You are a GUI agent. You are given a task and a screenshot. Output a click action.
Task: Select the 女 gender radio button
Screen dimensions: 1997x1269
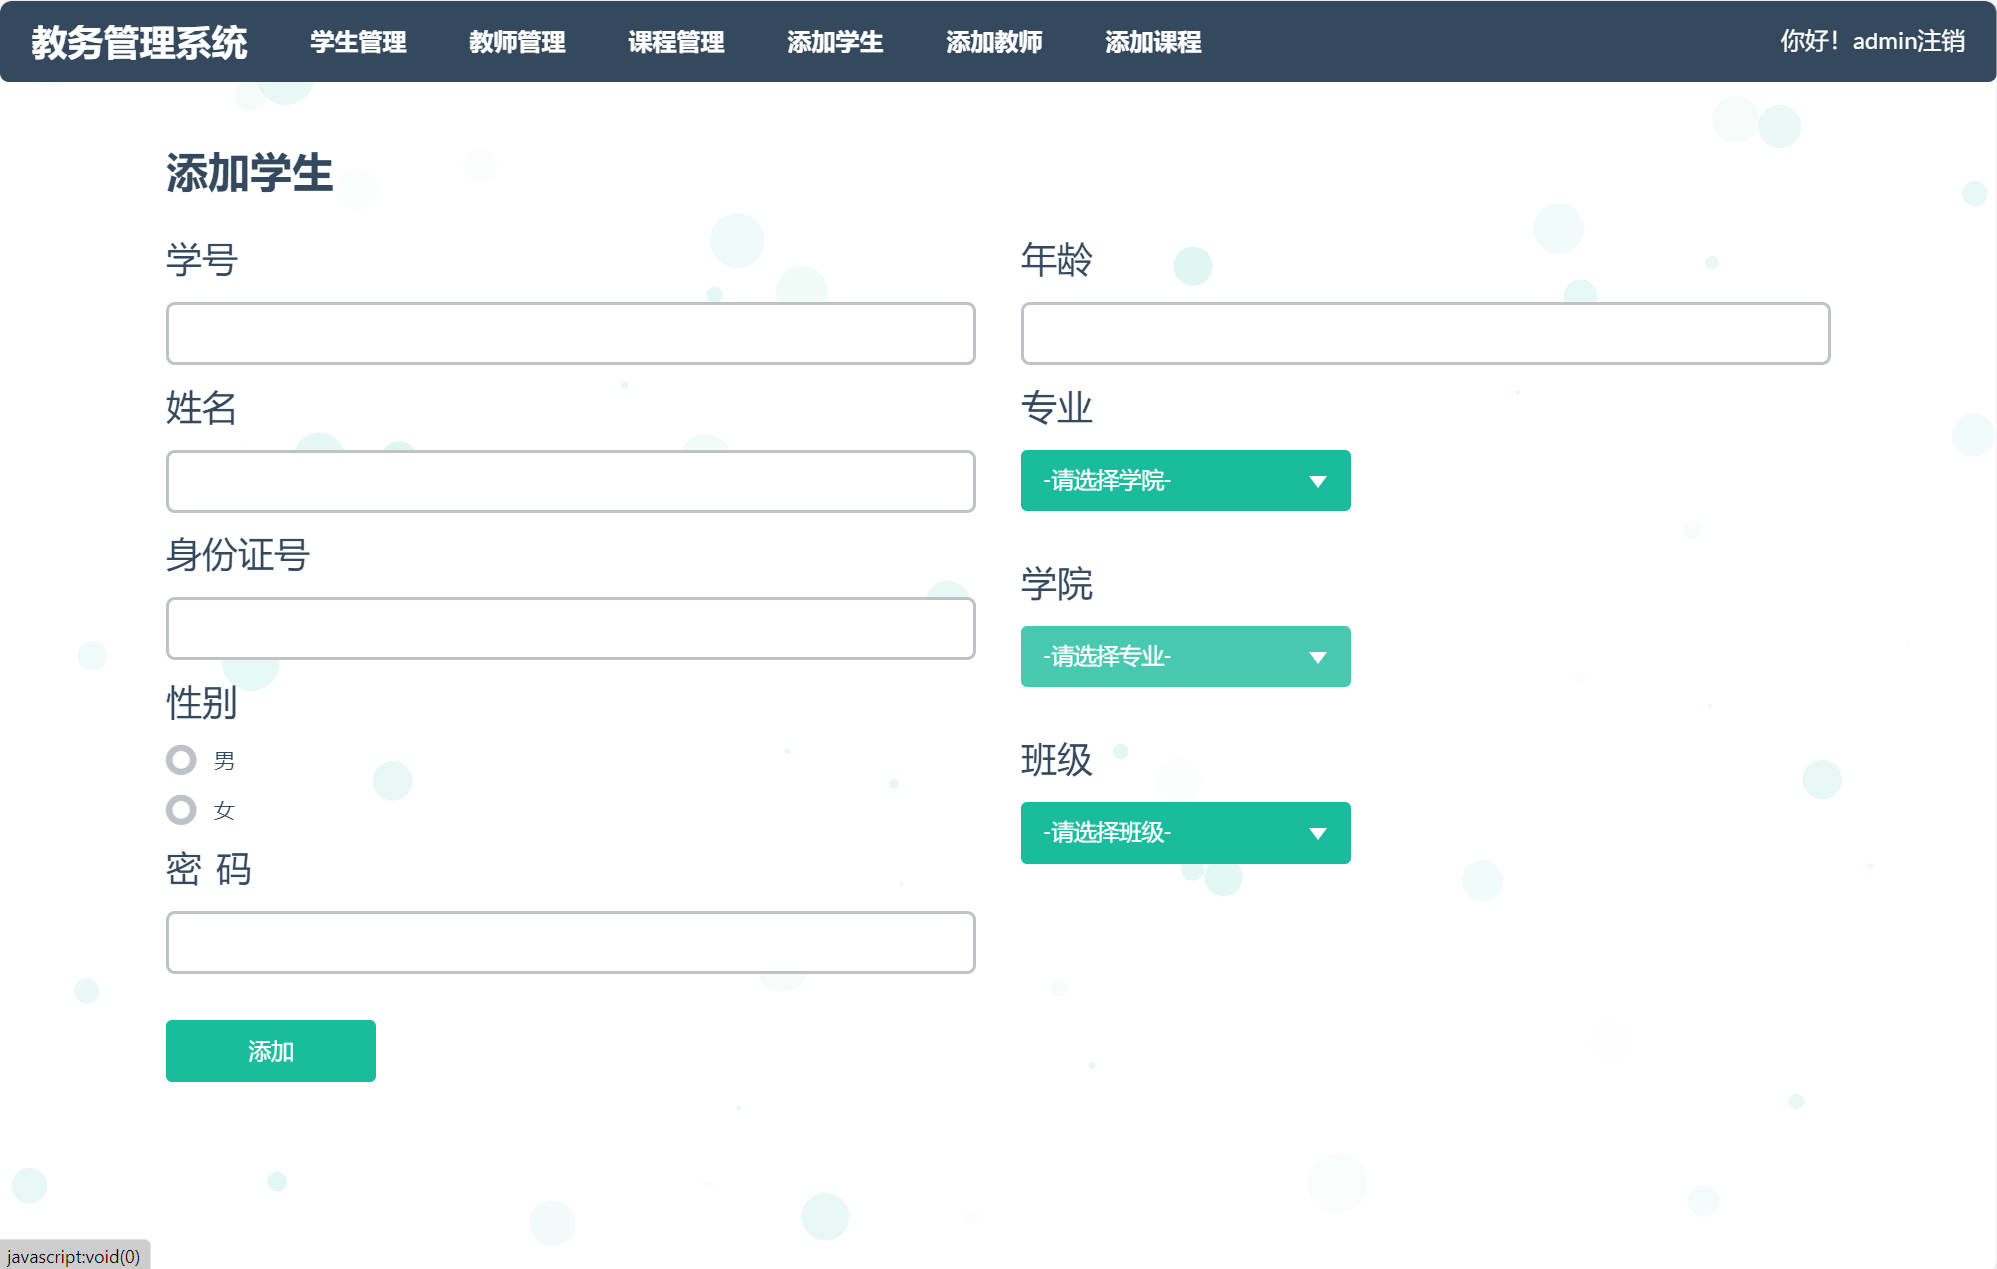tap(182, 810)
